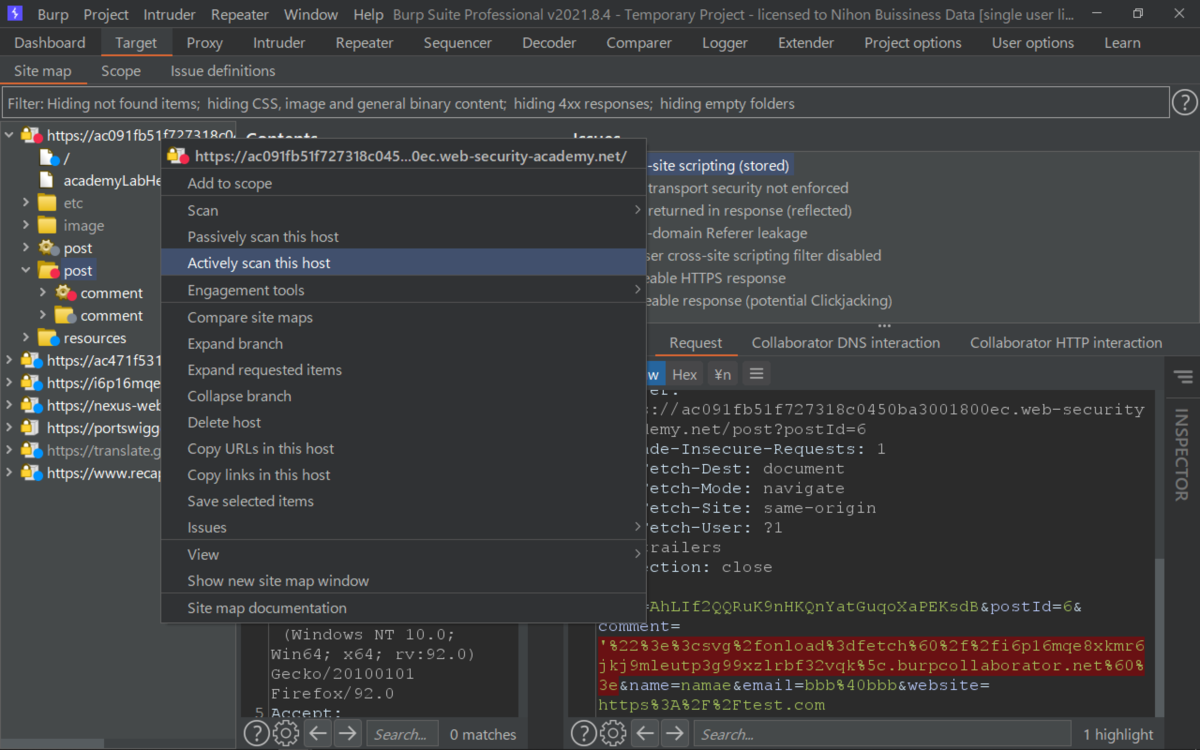Click the 'resources' folder icon
Screen dimensions: 1200x750
[x=47, y=338]
